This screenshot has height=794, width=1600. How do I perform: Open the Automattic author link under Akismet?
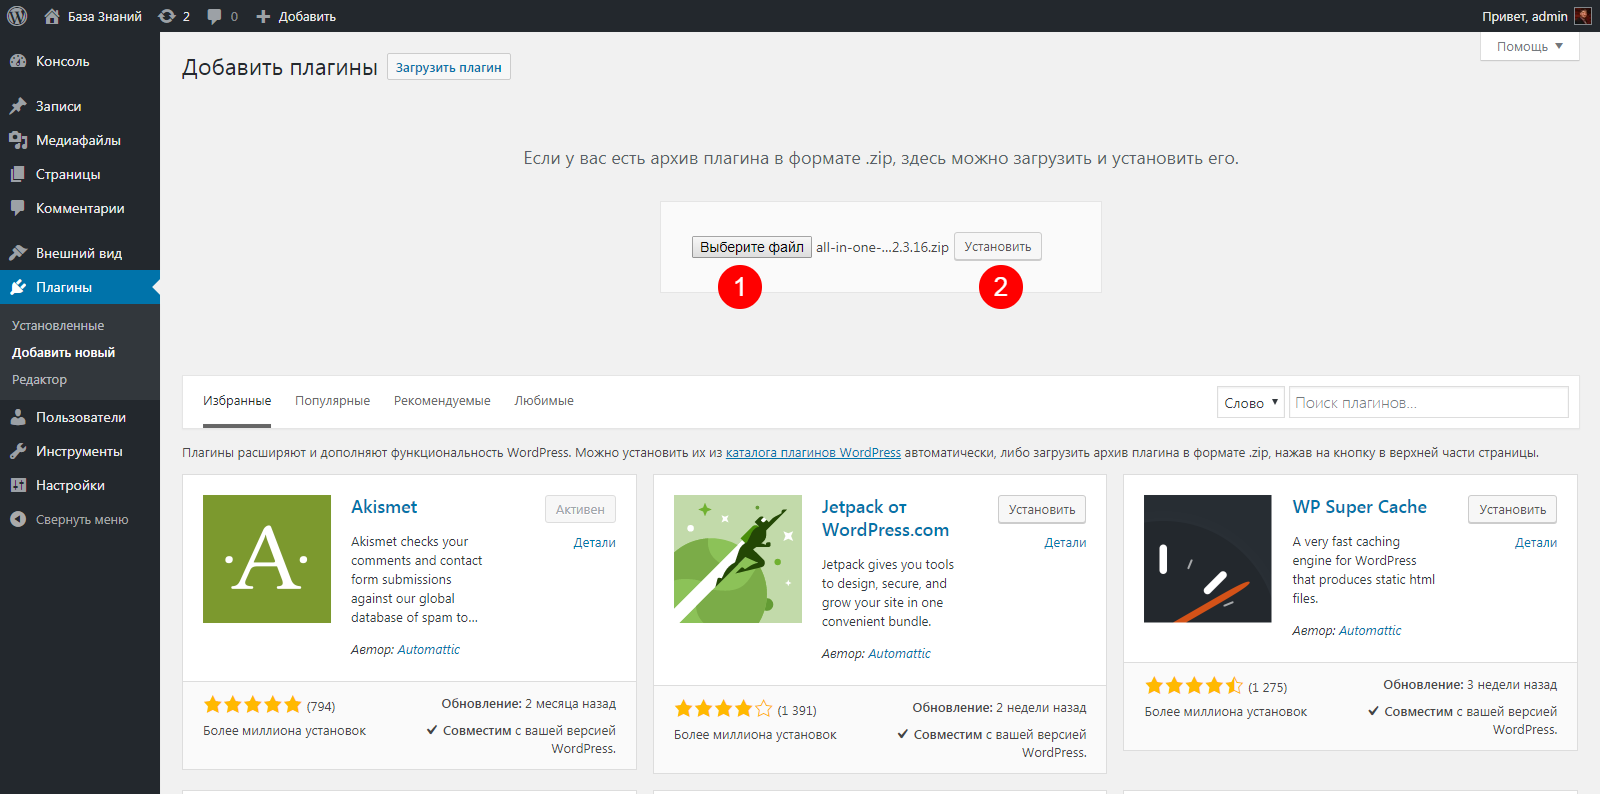point(428,650)
